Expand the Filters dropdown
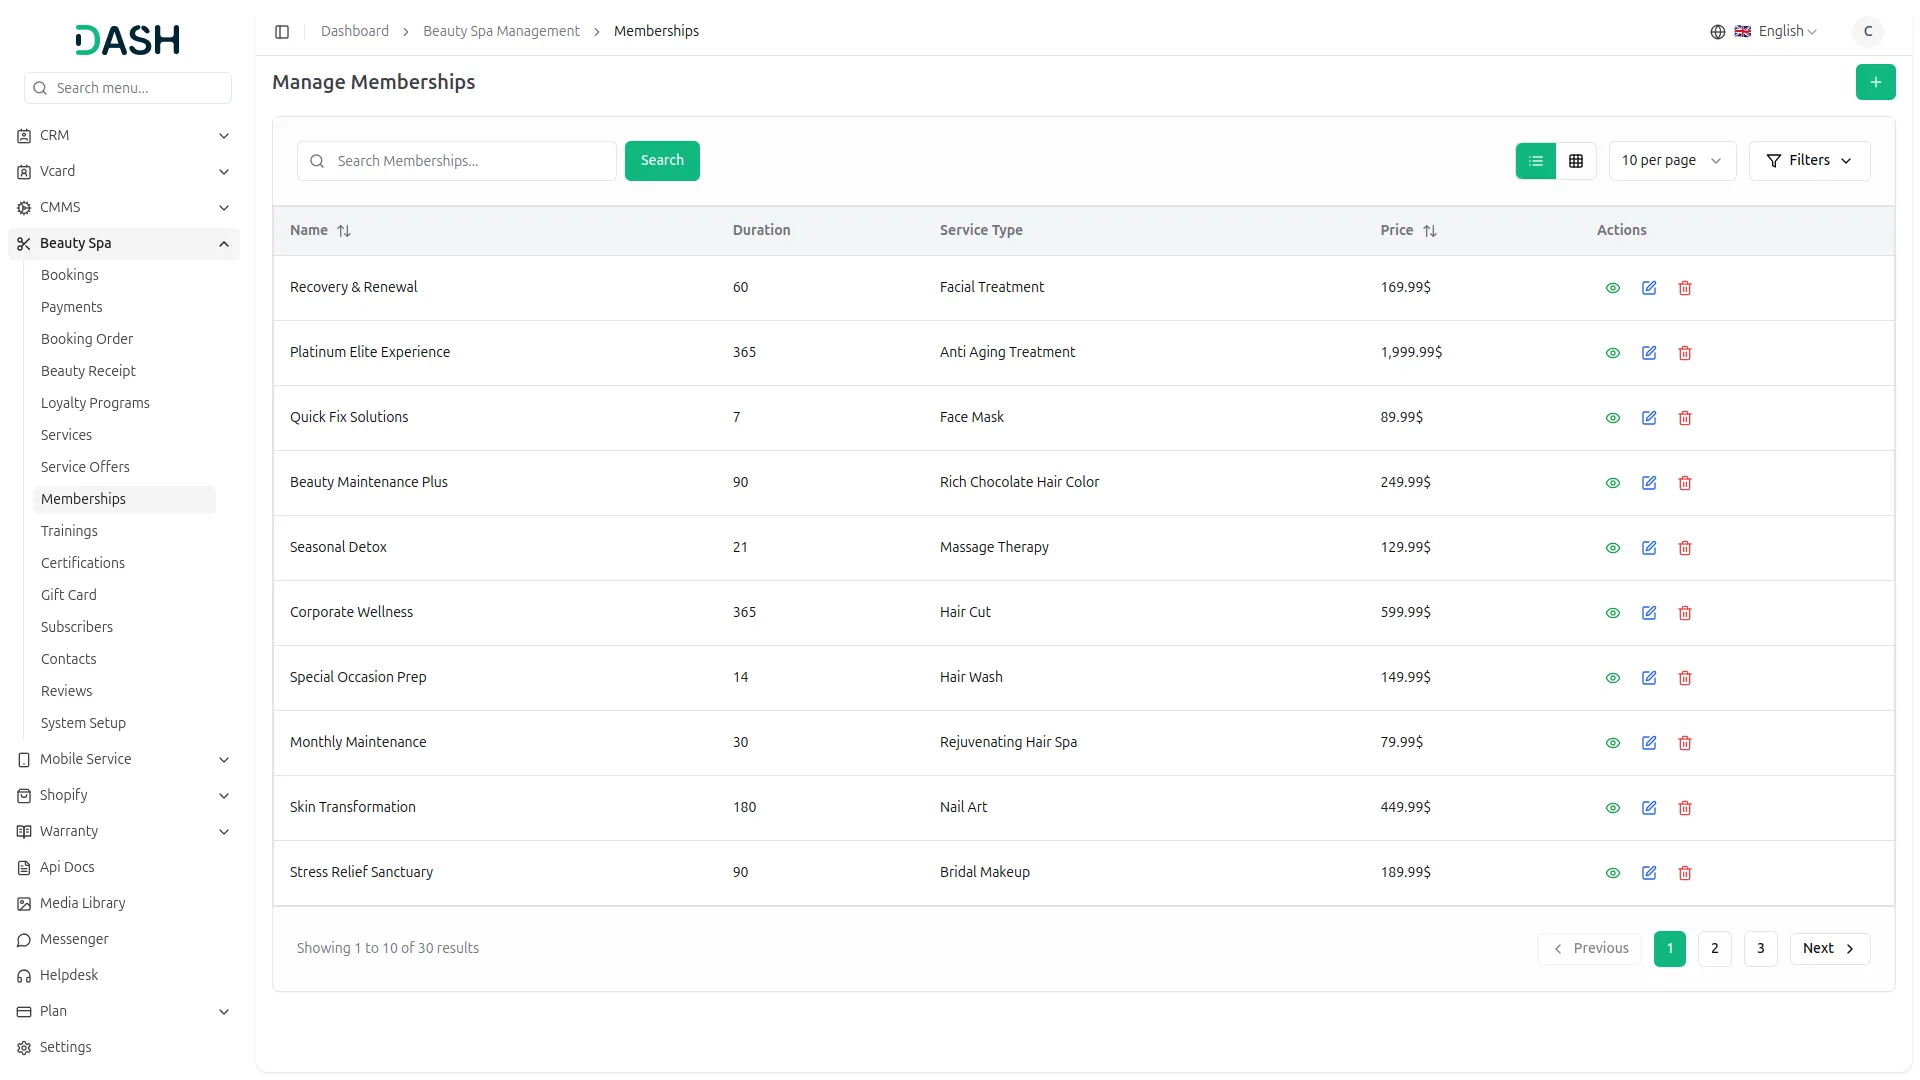This screenshot has width=1920, height=1080. (1809, 161)
